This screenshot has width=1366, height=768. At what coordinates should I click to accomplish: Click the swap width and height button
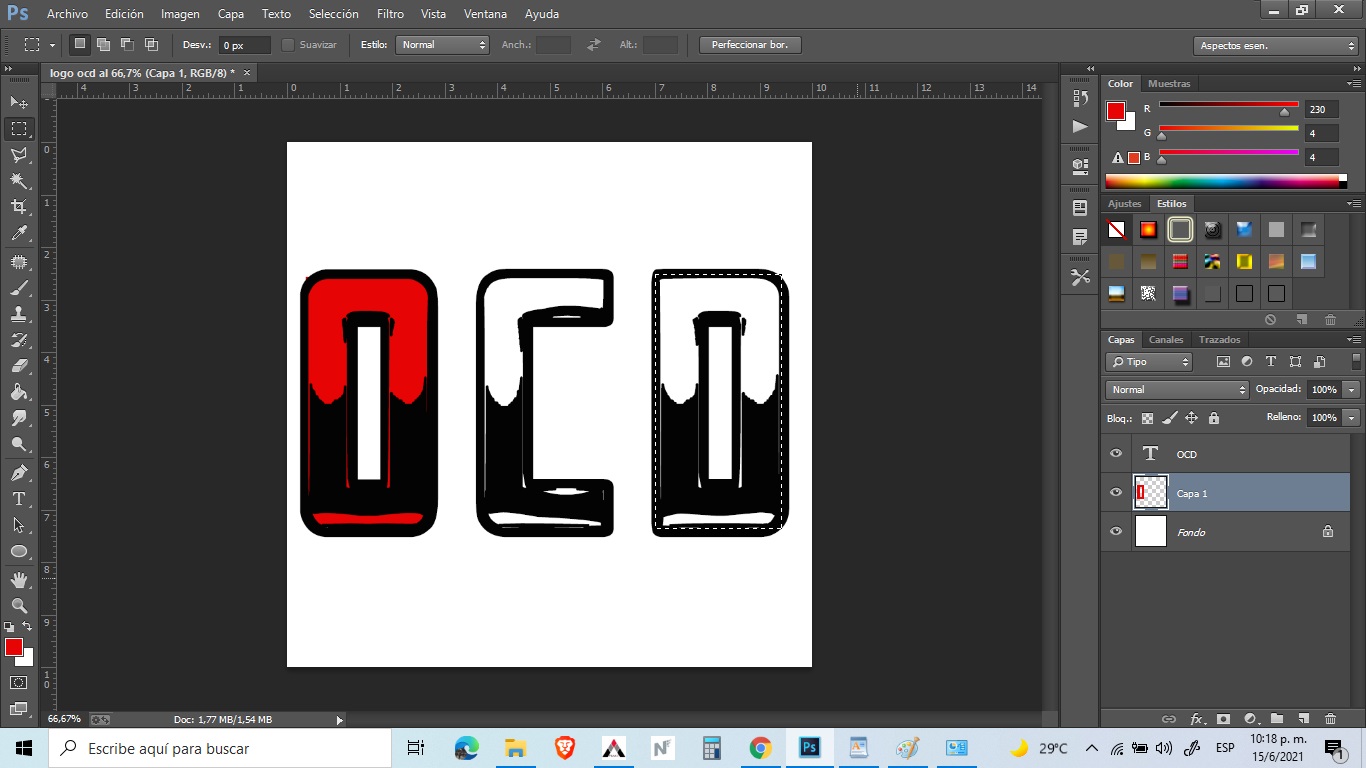[x=594, y=45]
